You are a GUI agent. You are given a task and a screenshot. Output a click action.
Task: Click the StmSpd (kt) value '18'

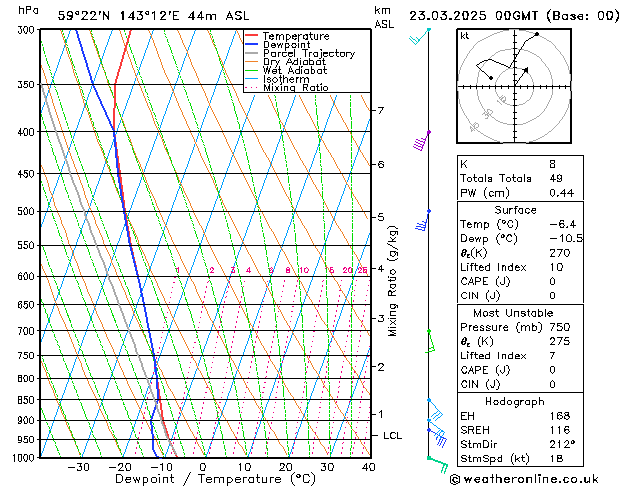(556, 458)
